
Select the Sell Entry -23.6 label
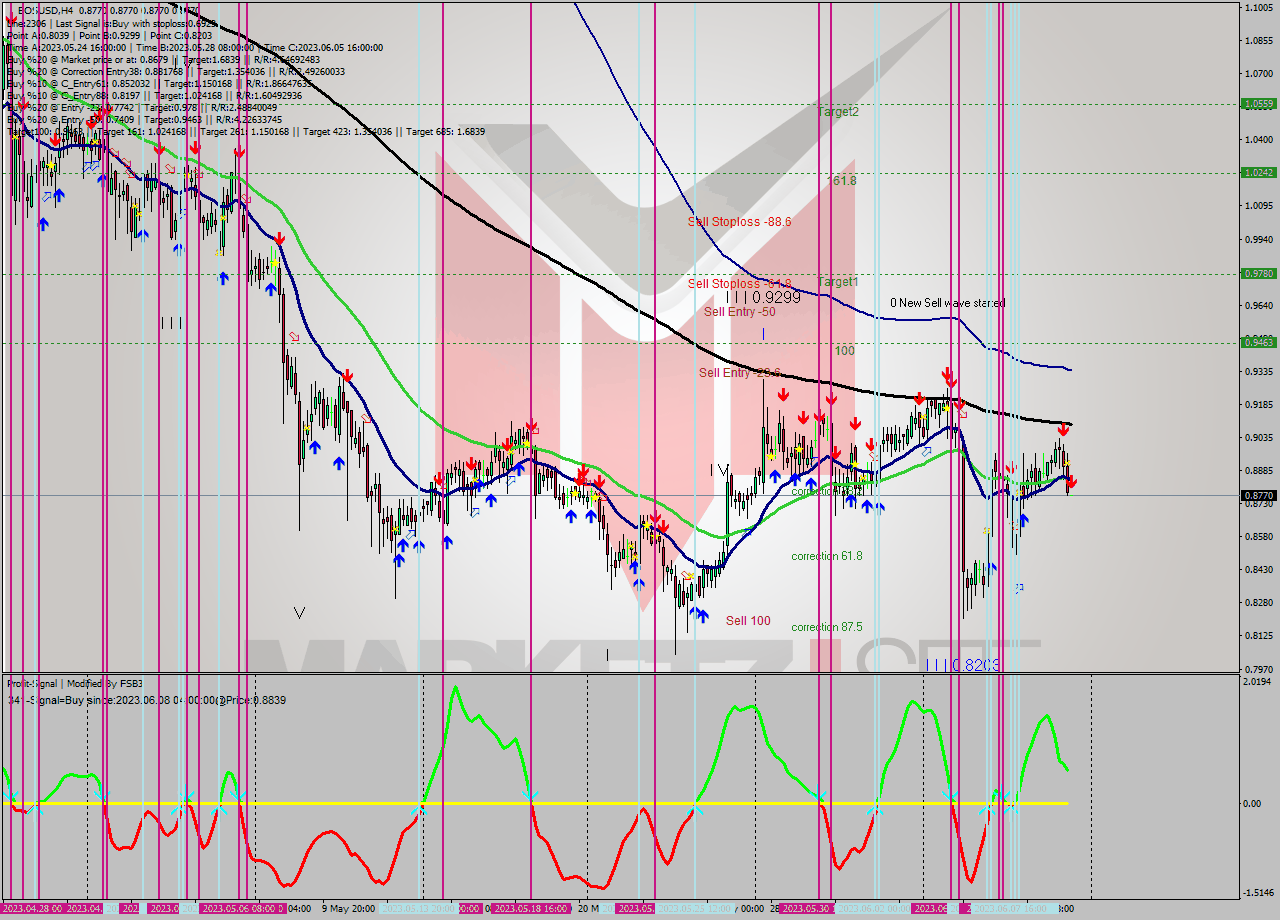click(x=739, y=373)
